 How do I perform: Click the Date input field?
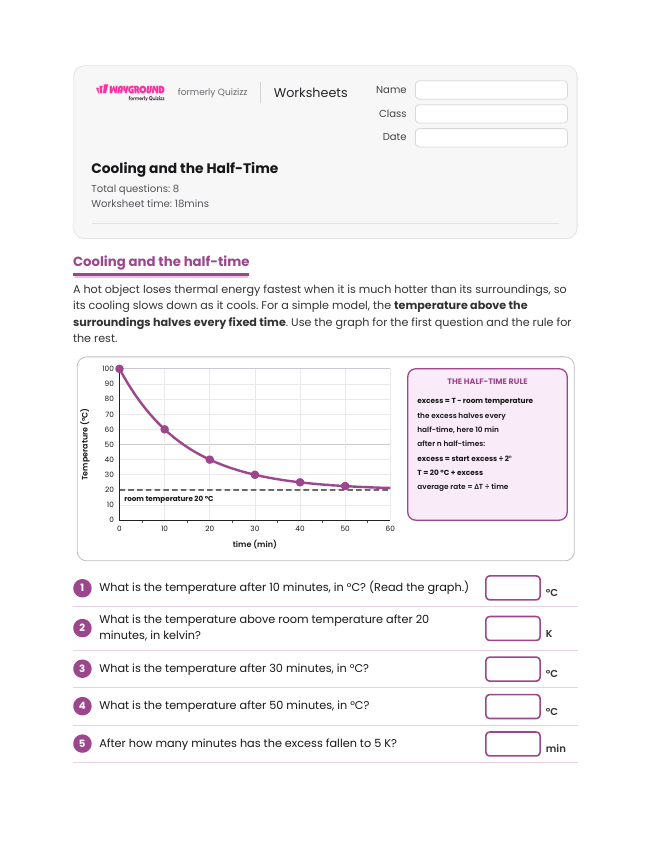(491, 137)
